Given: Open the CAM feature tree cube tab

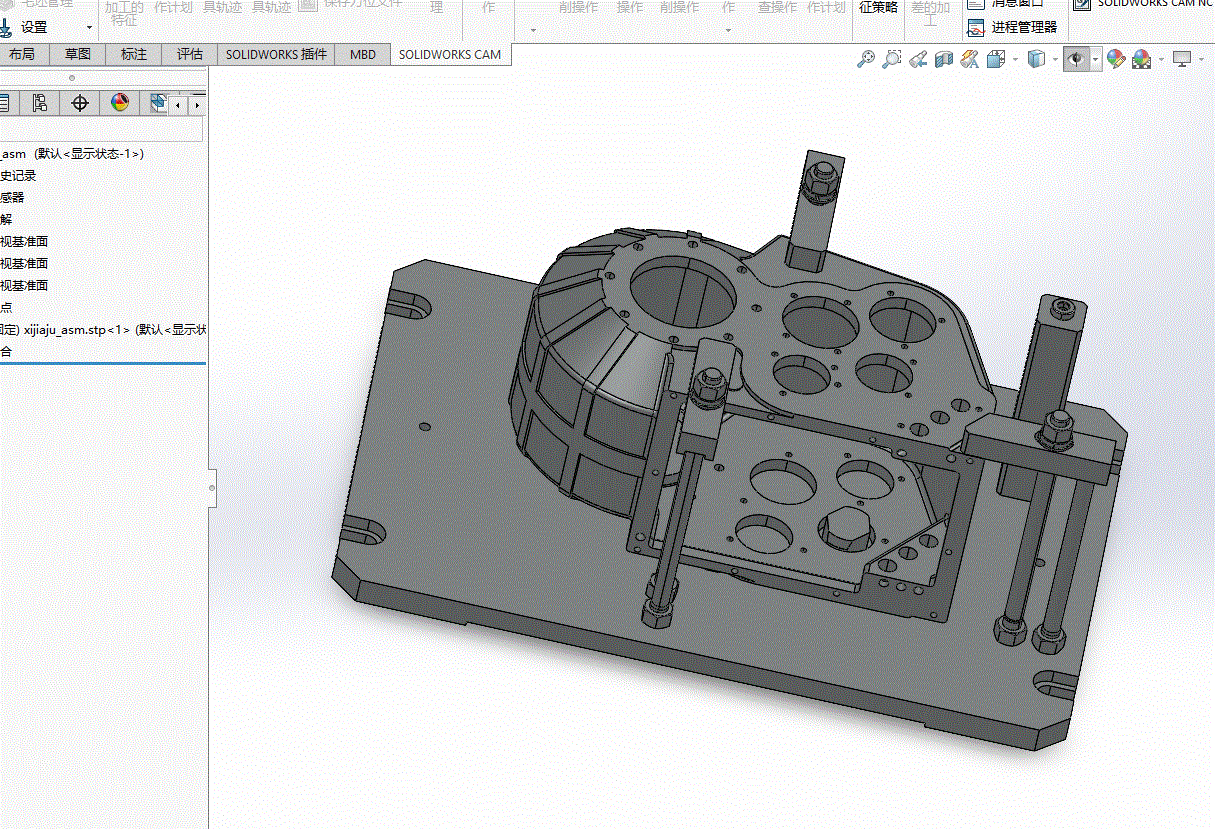Looking at the screenshot, I should point(158,103).
